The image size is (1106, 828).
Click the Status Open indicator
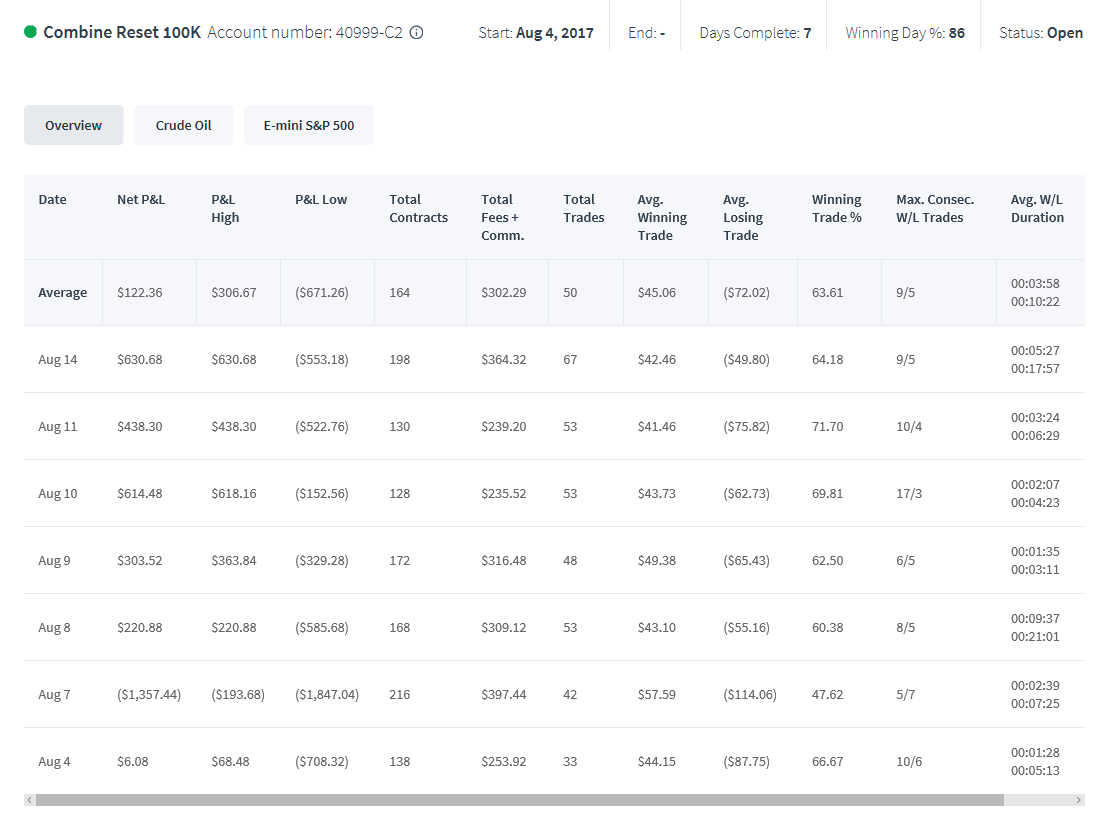(1040, 33)
